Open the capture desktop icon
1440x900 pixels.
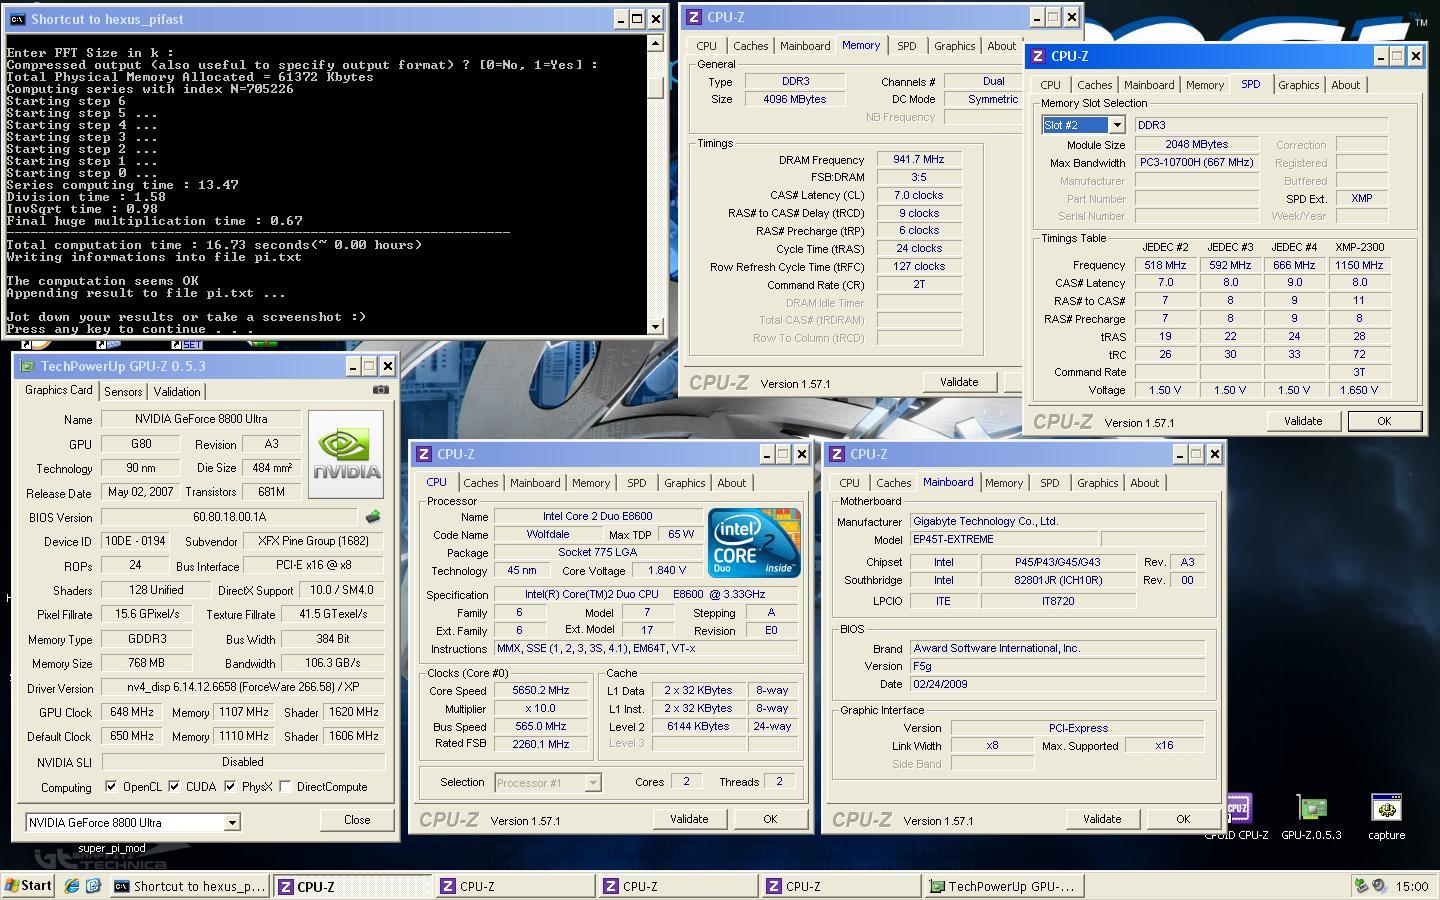[x=1386, y=817]
